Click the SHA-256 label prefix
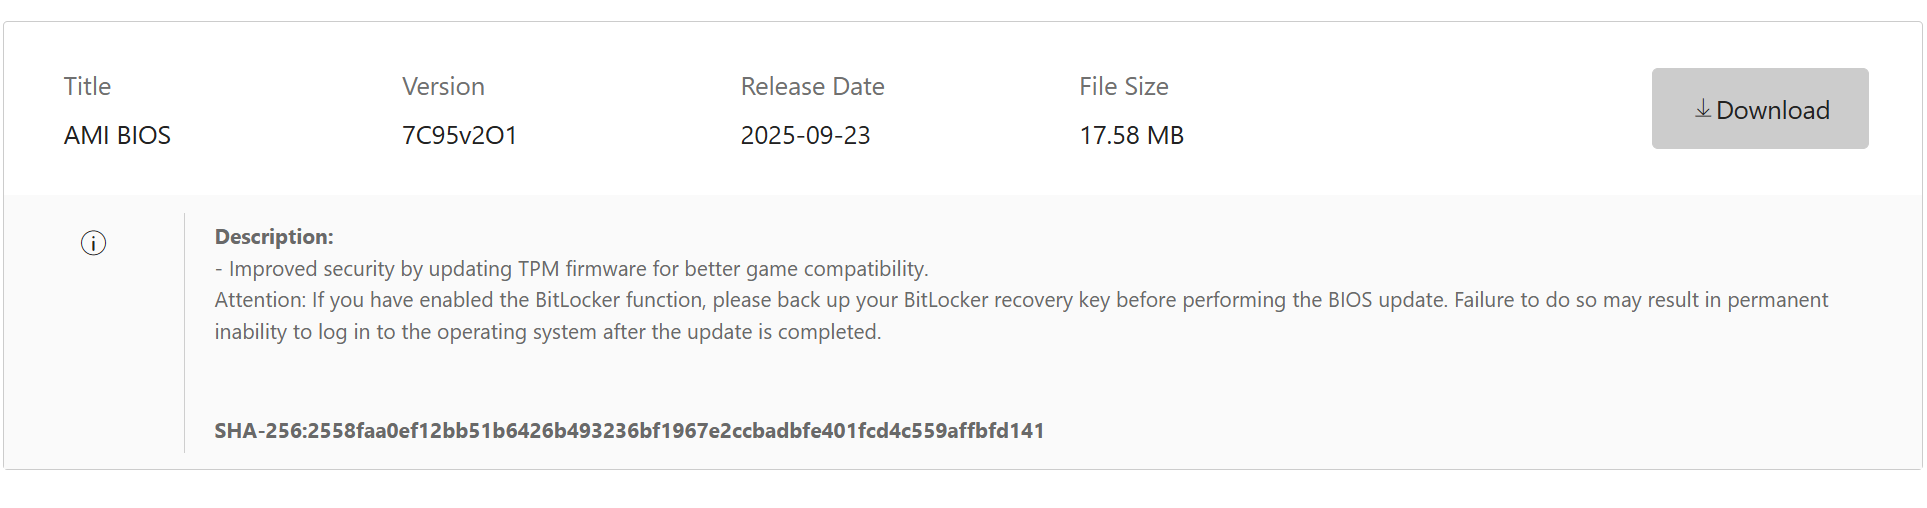 (258, 431)
